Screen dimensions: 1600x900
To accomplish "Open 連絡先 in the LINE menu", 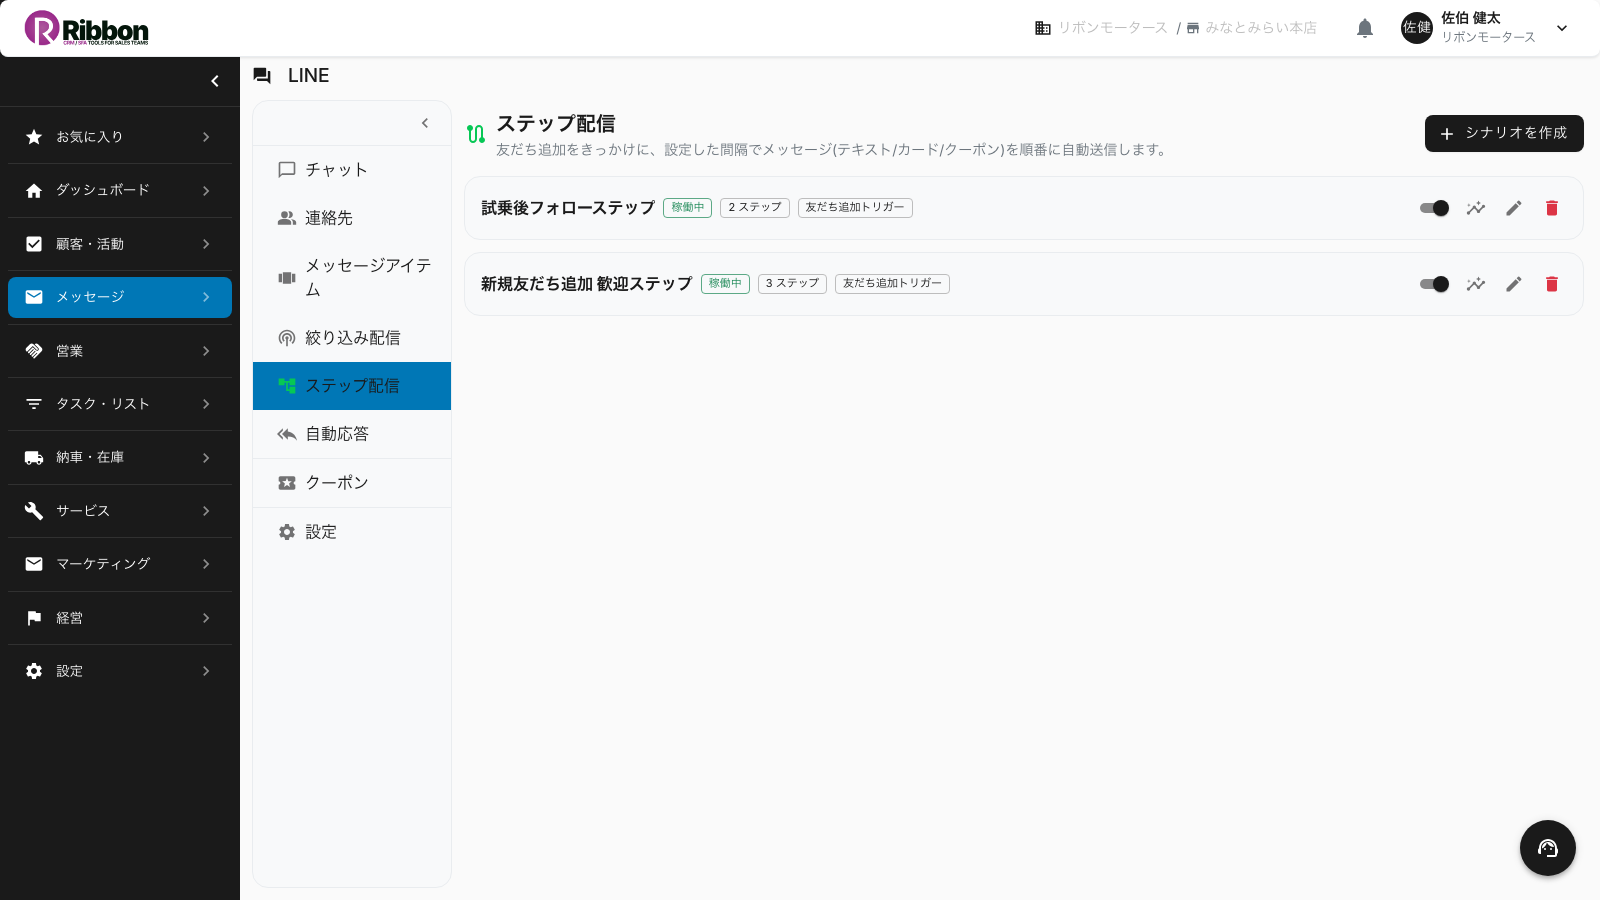I will [352, 218].
